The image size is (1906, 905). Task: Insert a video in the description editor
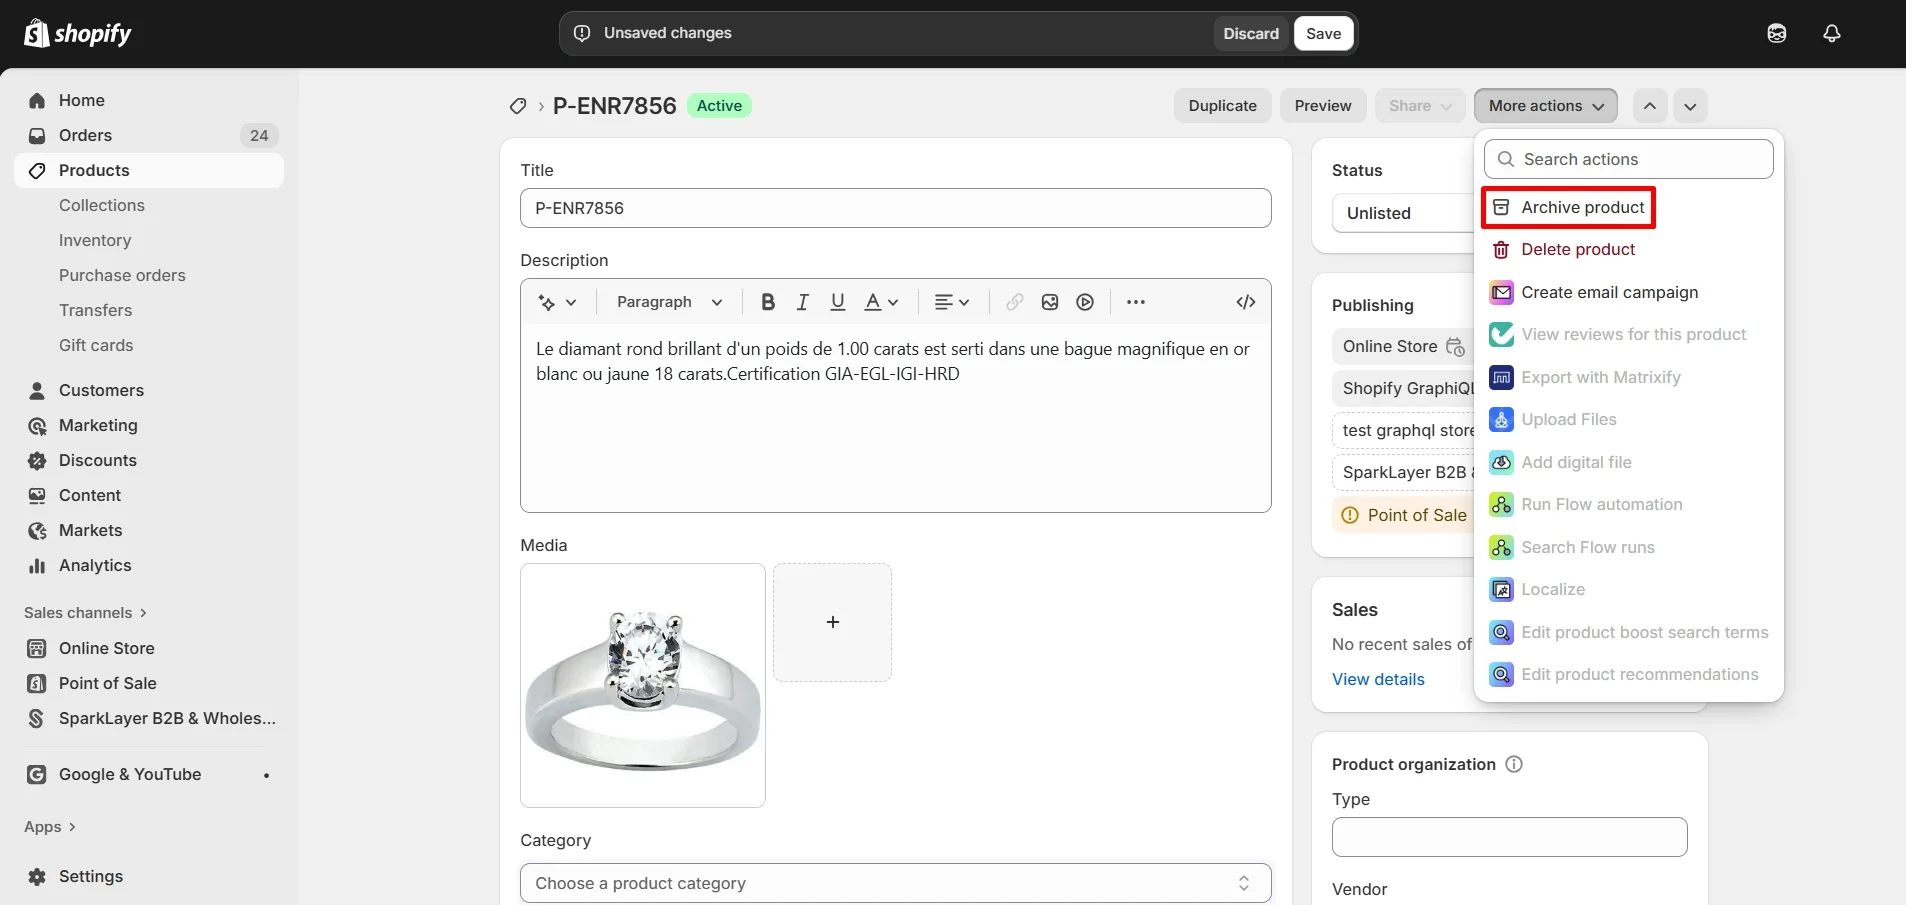pos(1084,302)
